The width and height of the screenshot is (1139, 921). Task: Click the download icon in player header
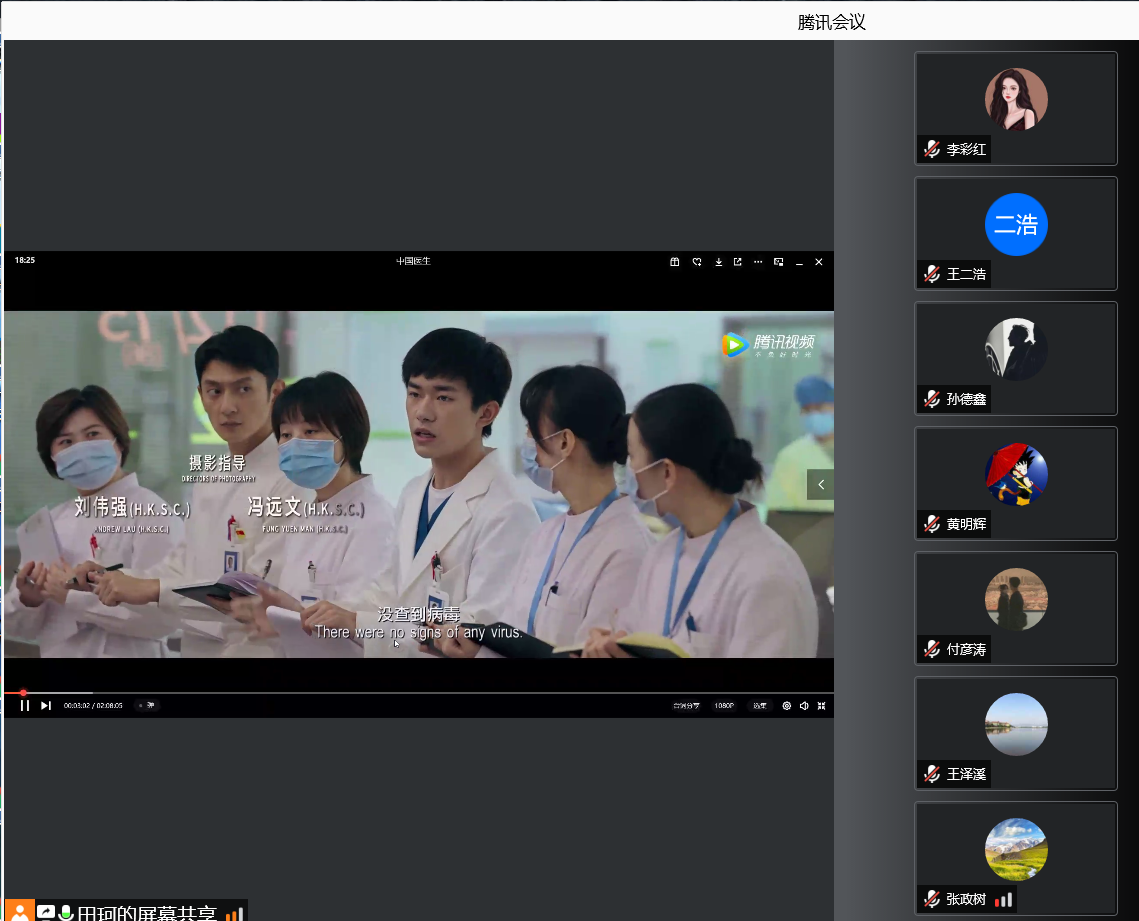[x=718, y=262]
